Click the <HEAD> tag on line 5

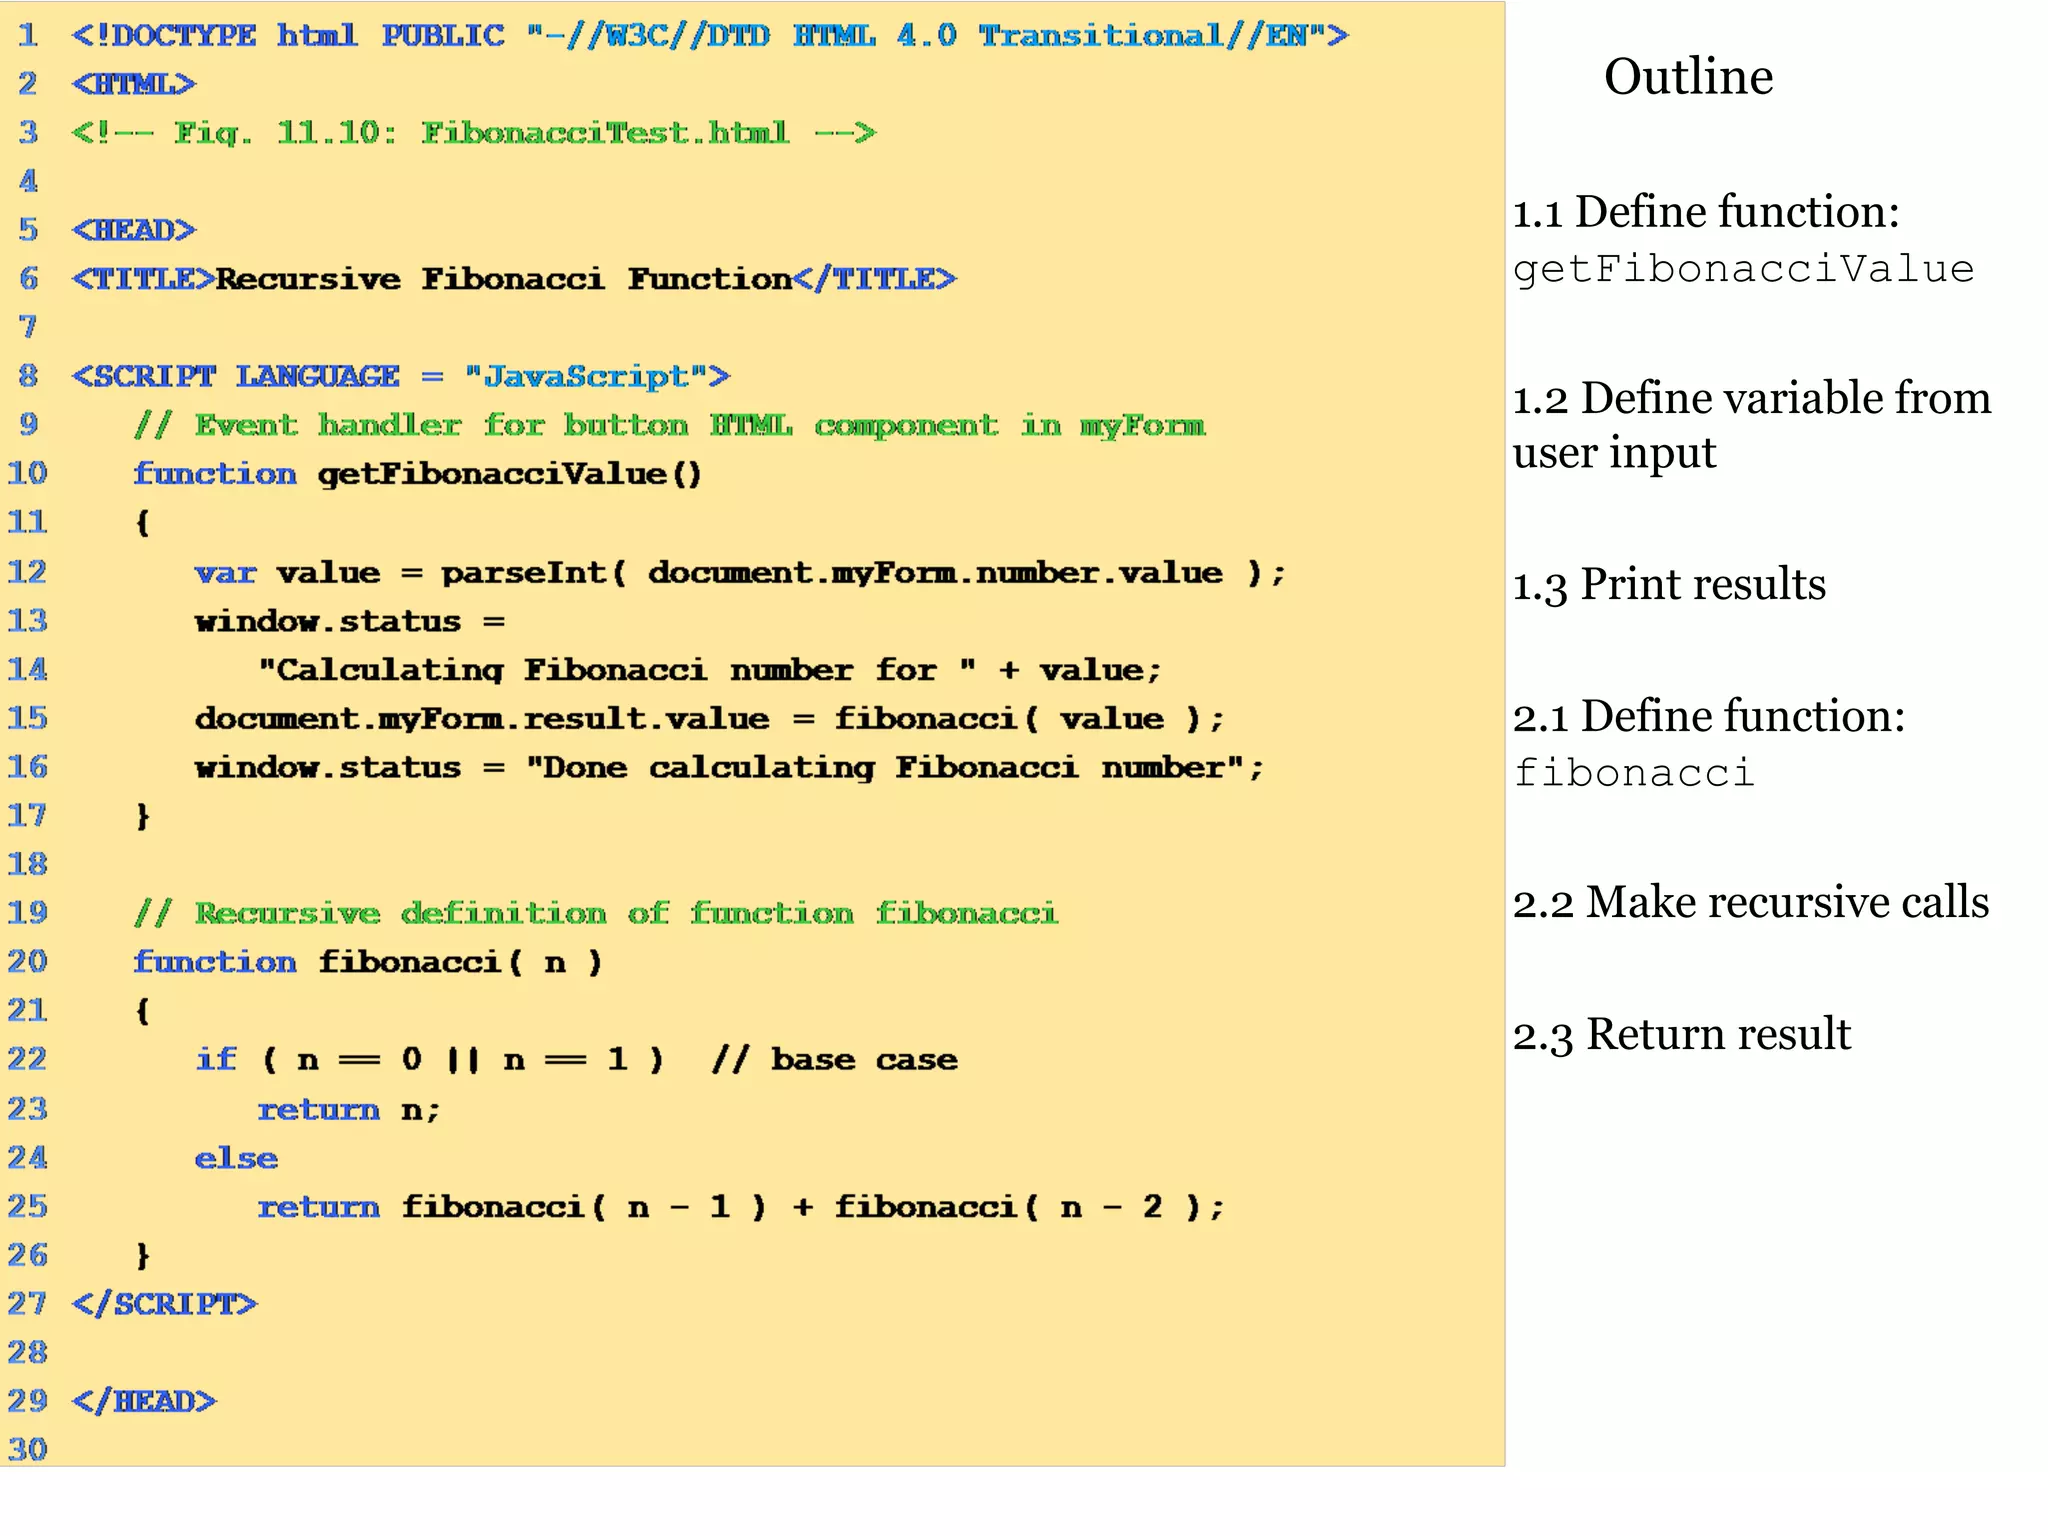[134, 230]
